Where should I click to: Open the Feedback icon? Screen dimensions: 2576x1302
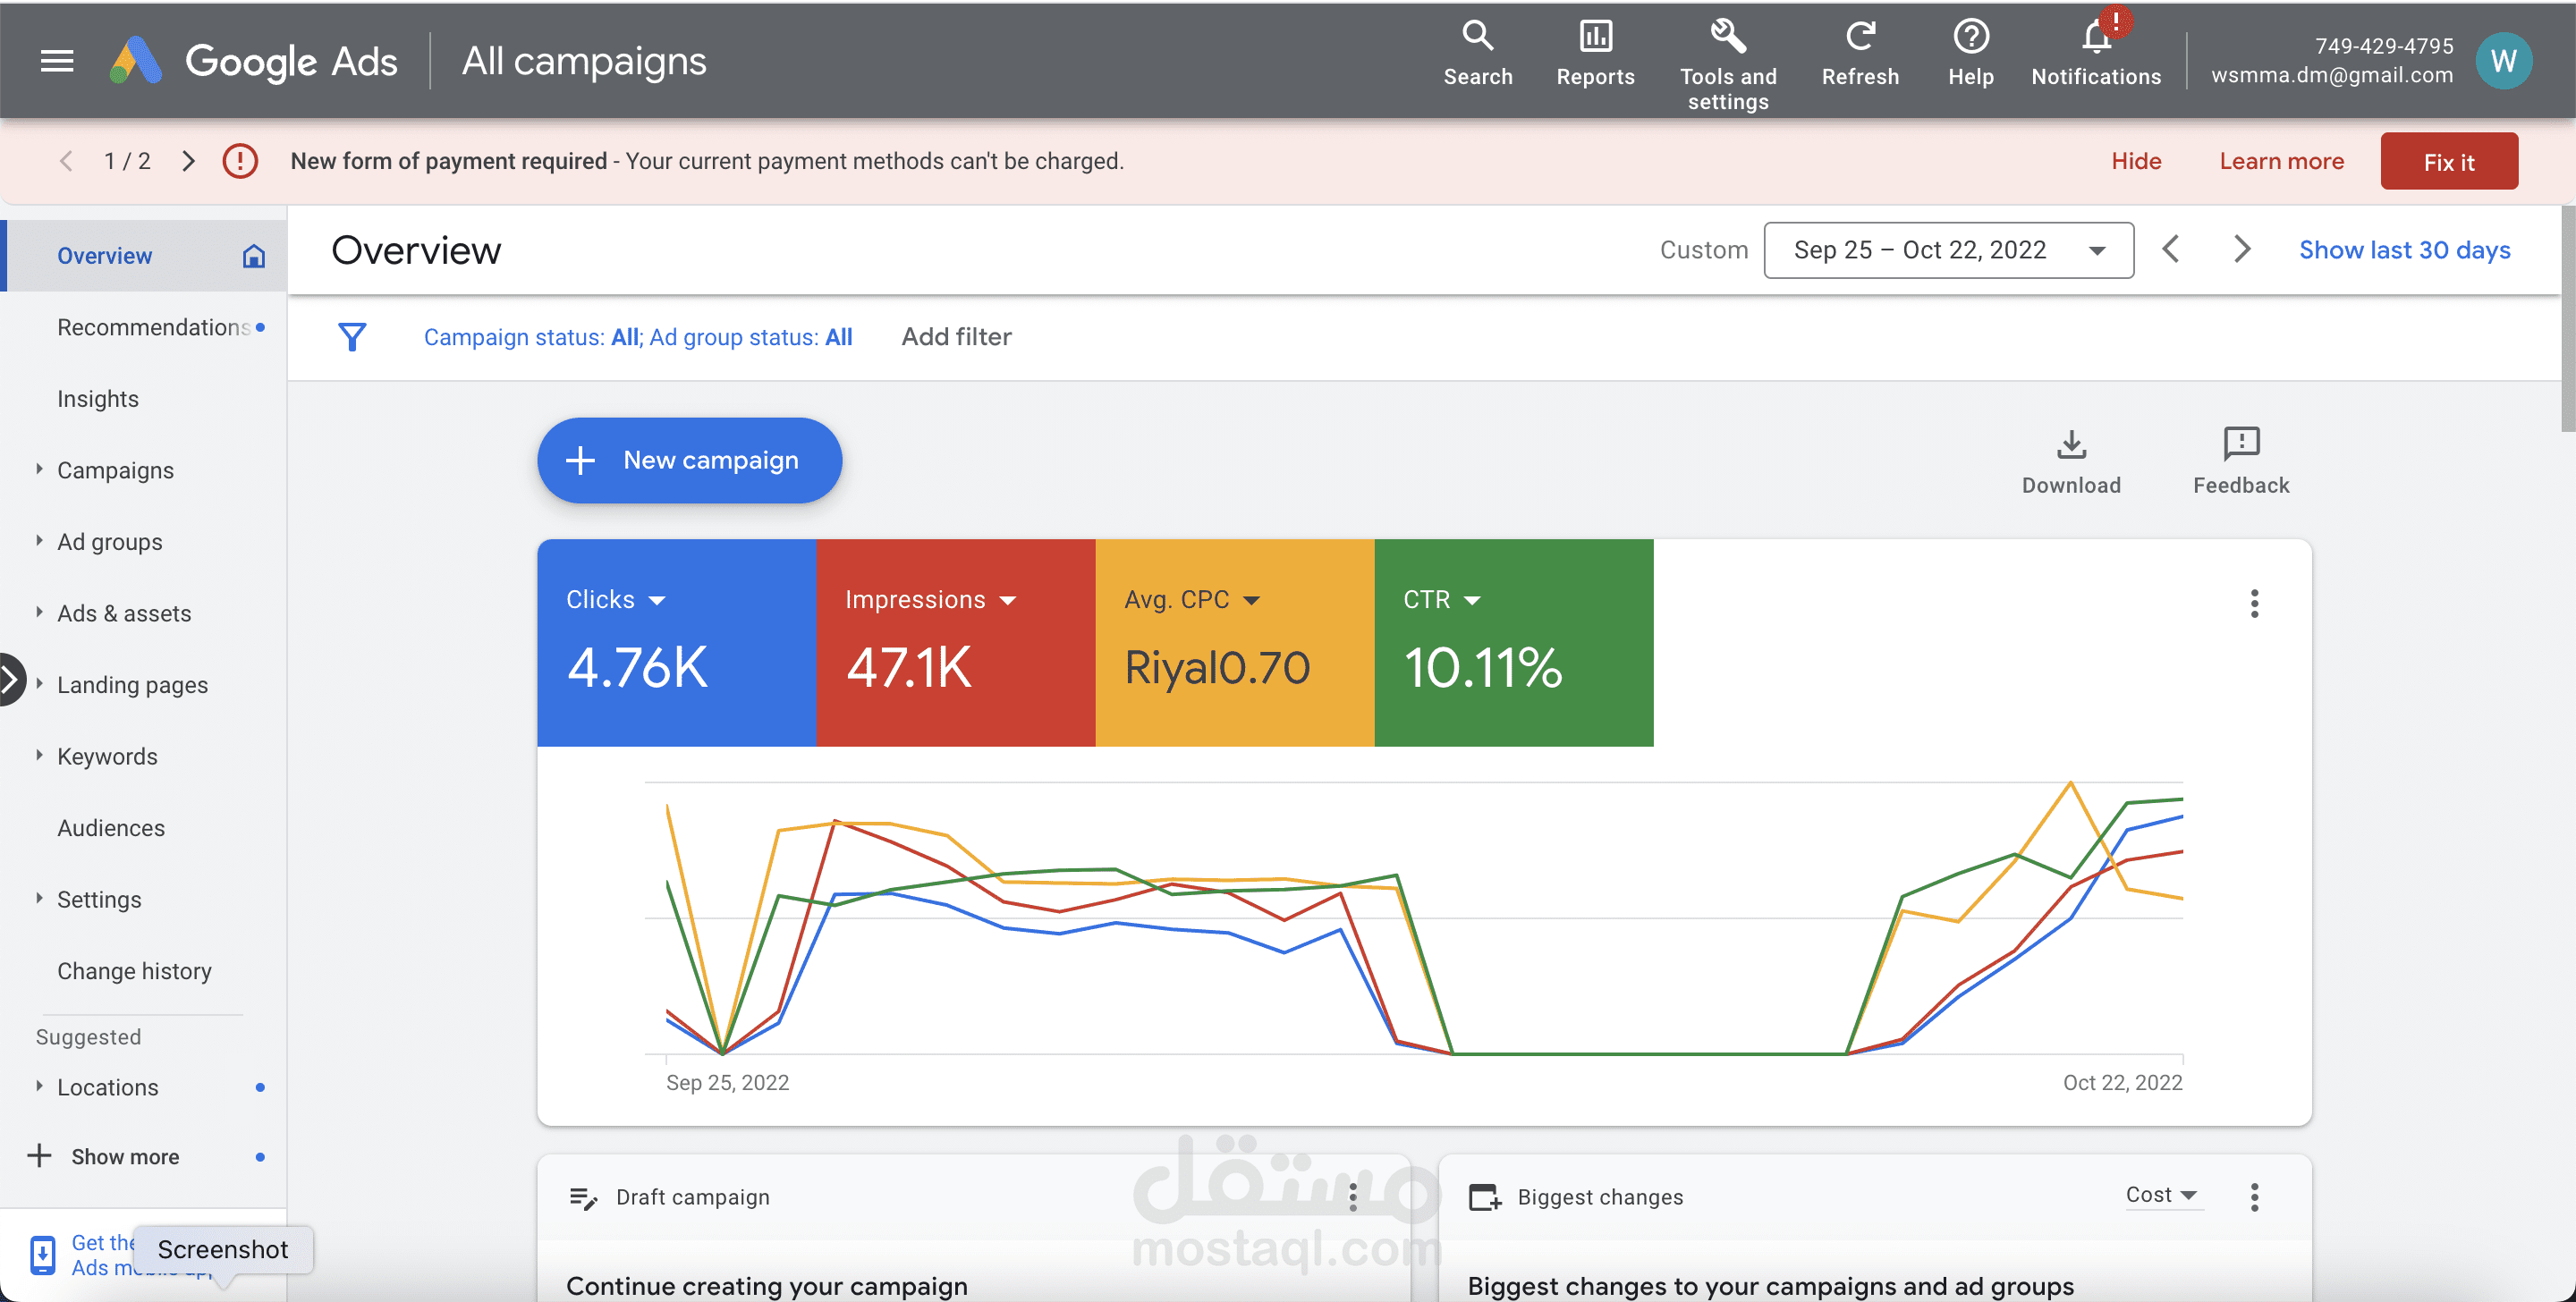(x=2240, y=445)
